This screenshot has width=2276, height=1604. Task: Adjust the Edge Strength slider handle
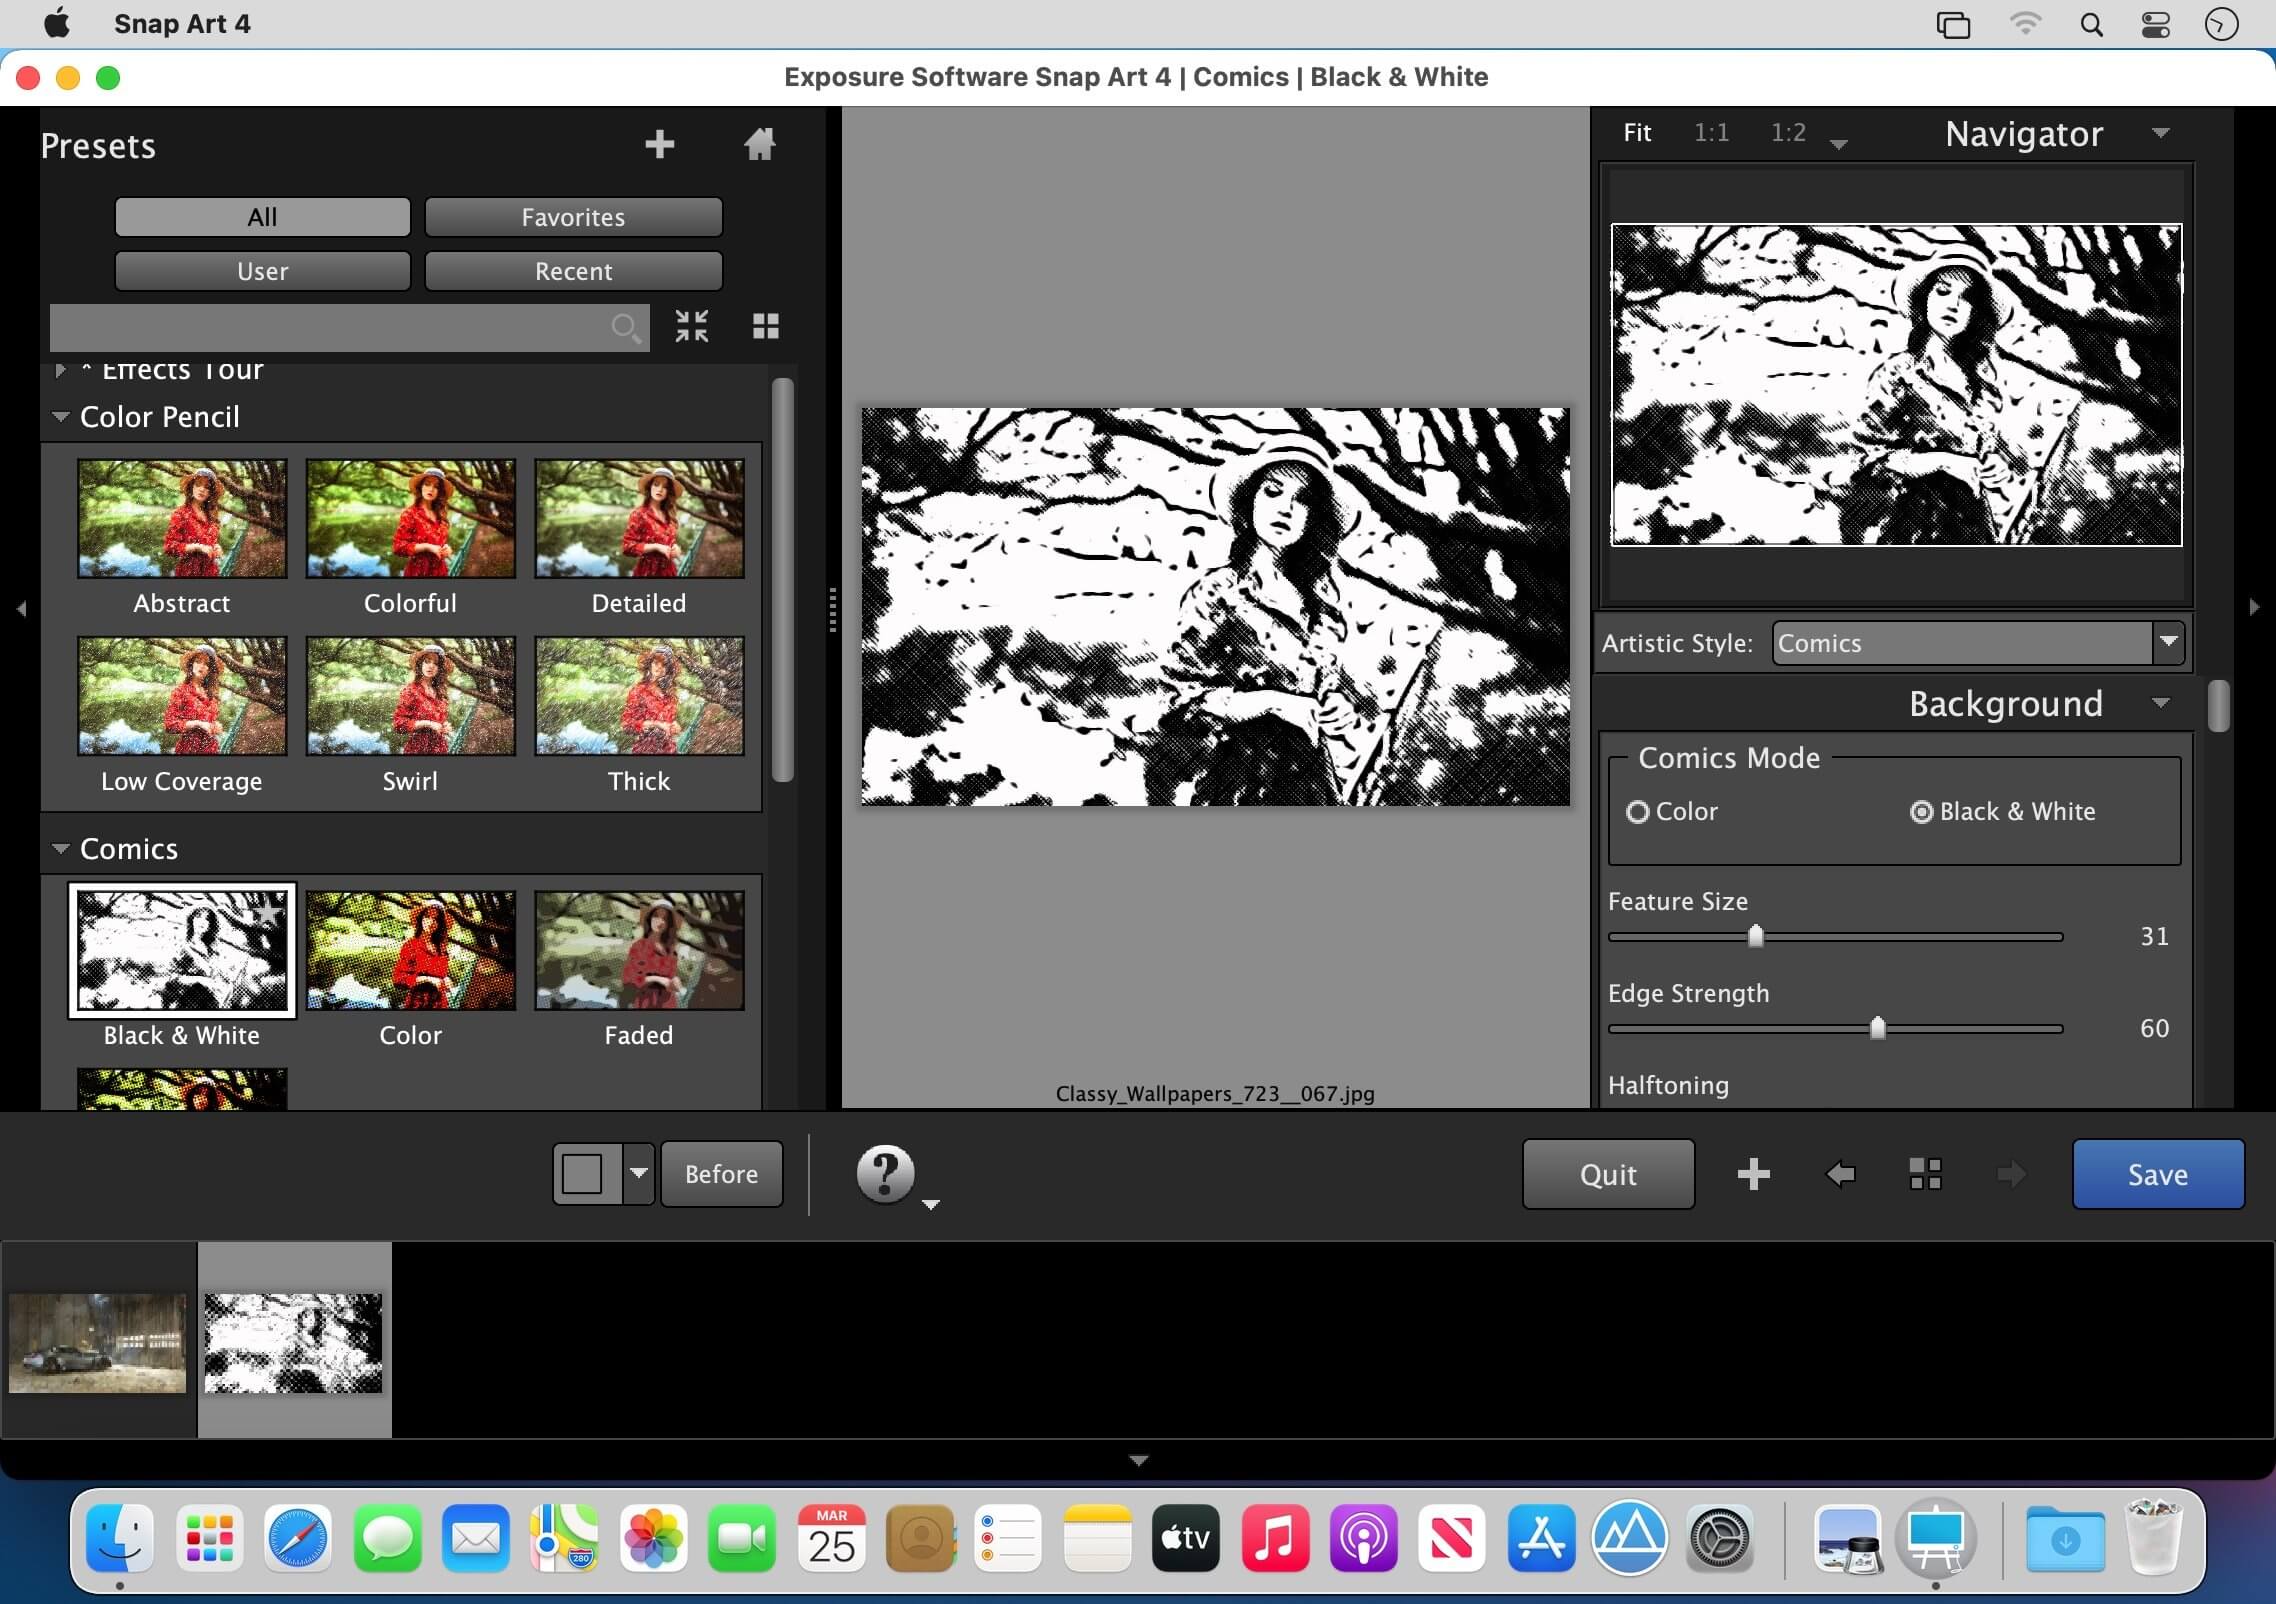click(x=1877, y=1028)
